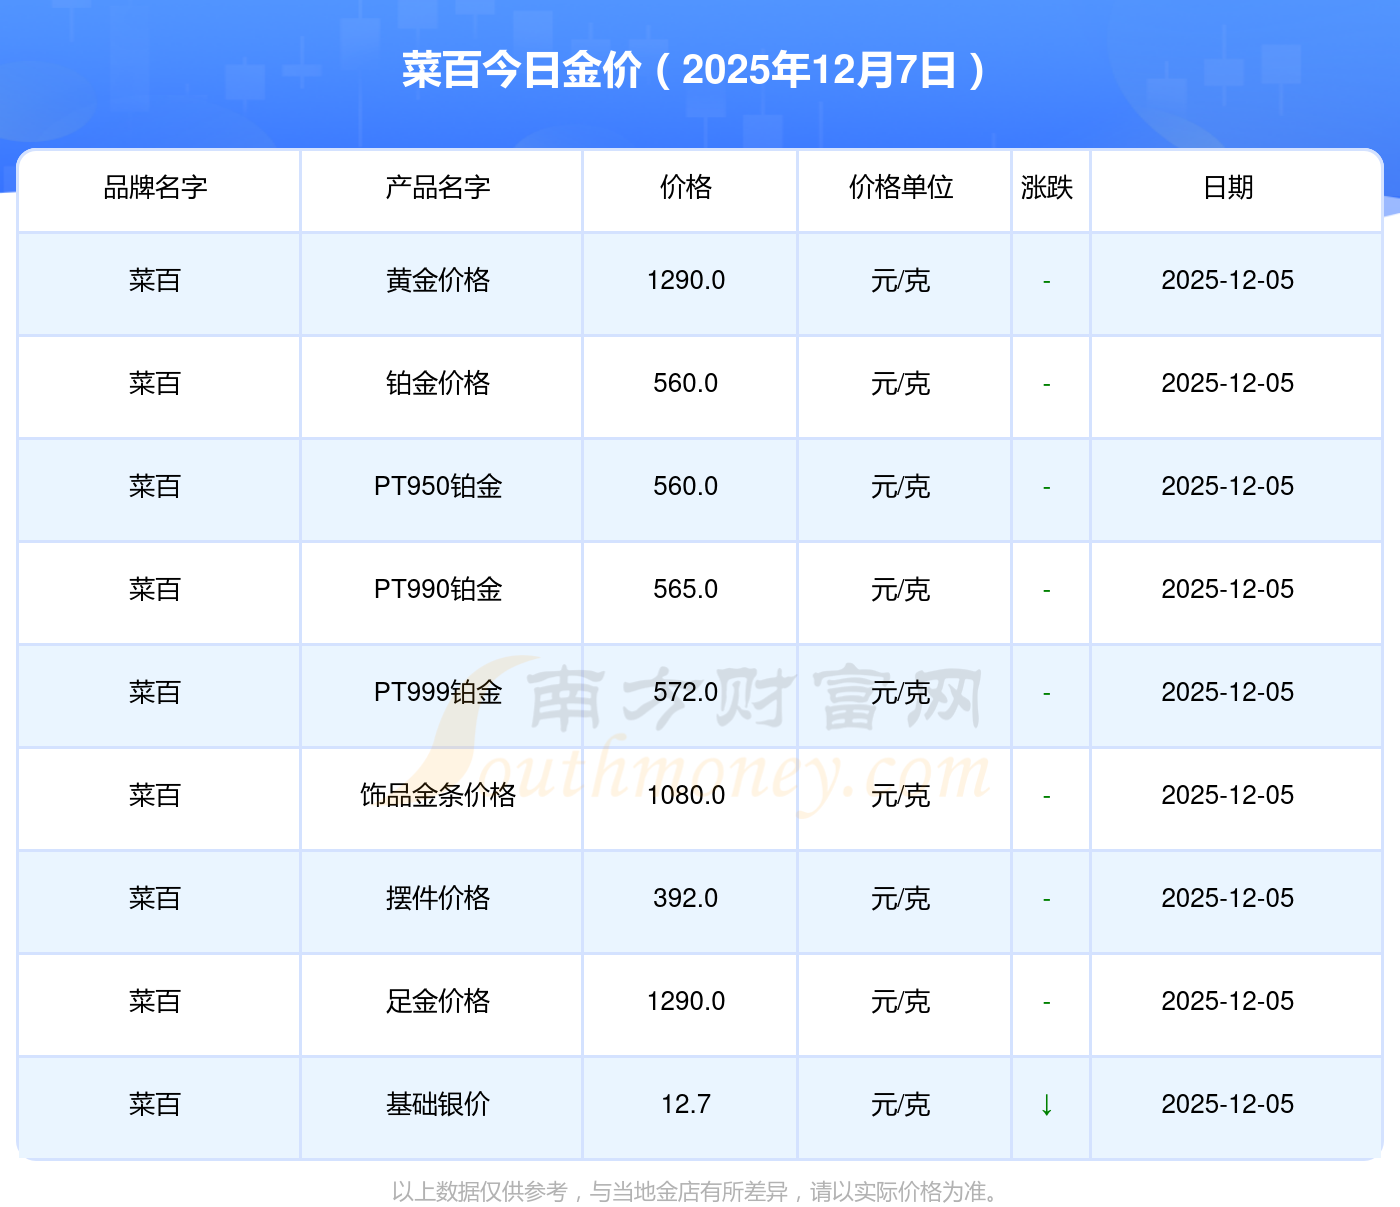Click the 392.0 price value
The height and width of the screenshot is (1207, 1400).
686,898
